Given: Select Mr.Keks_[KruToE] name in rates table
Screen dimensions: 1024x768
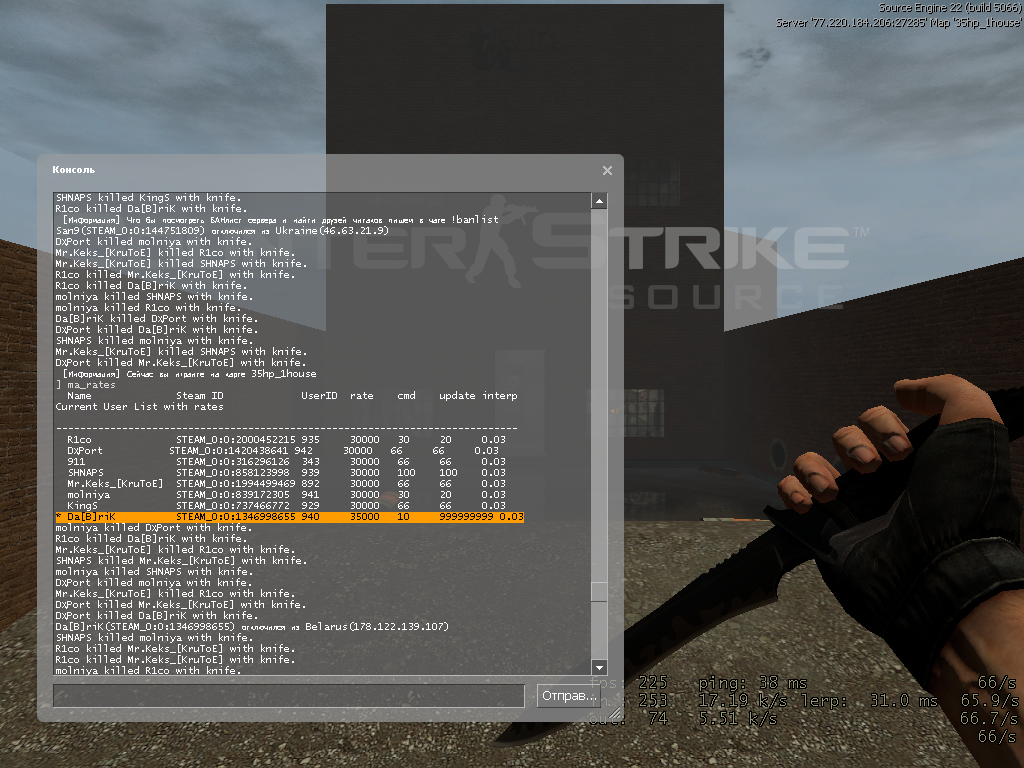Looking at the screenshot, I should coord(115,484).
